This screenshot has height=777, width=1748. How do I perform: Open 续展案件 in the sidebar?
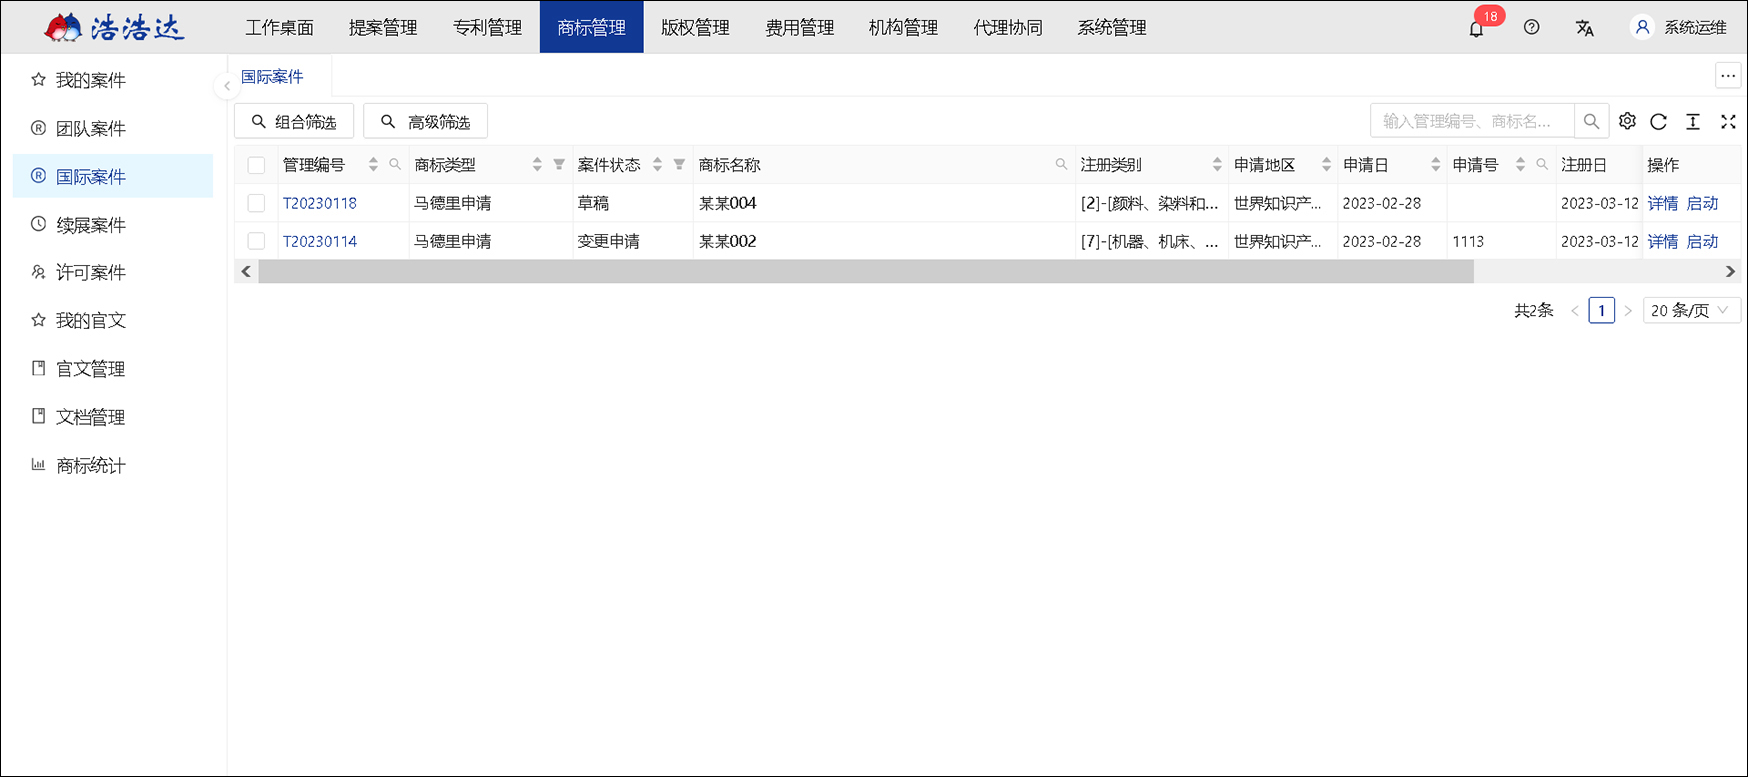(90, 225)
